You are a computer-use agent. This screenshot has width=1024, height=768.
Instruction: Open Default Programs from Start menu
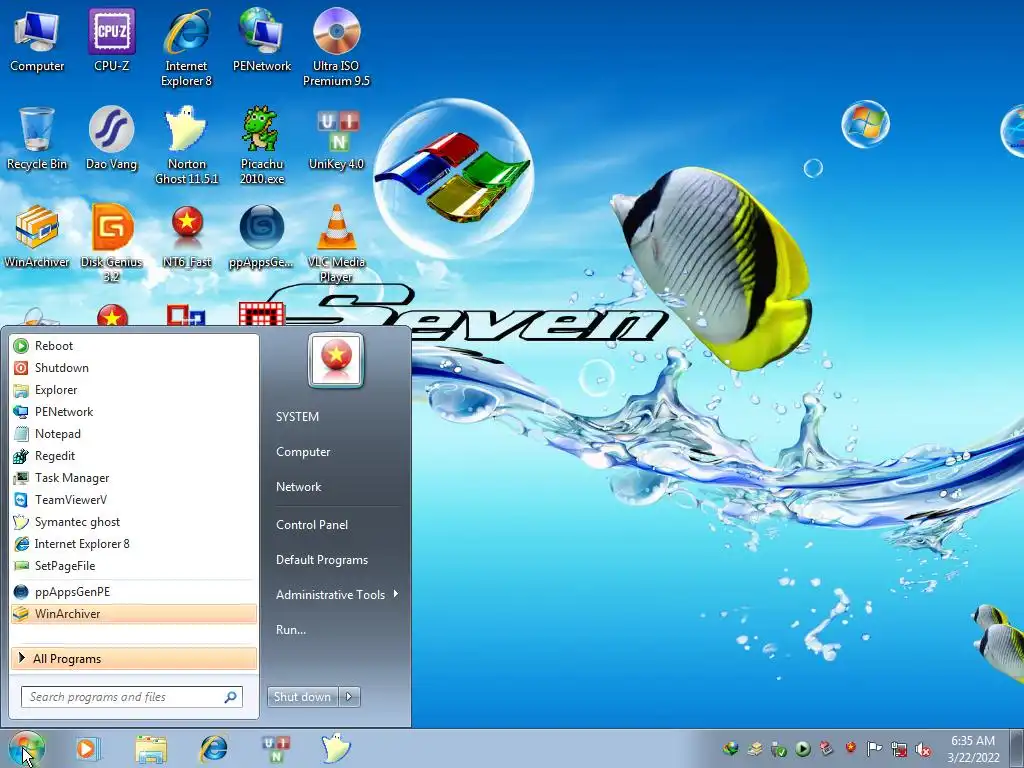[321, 560]
